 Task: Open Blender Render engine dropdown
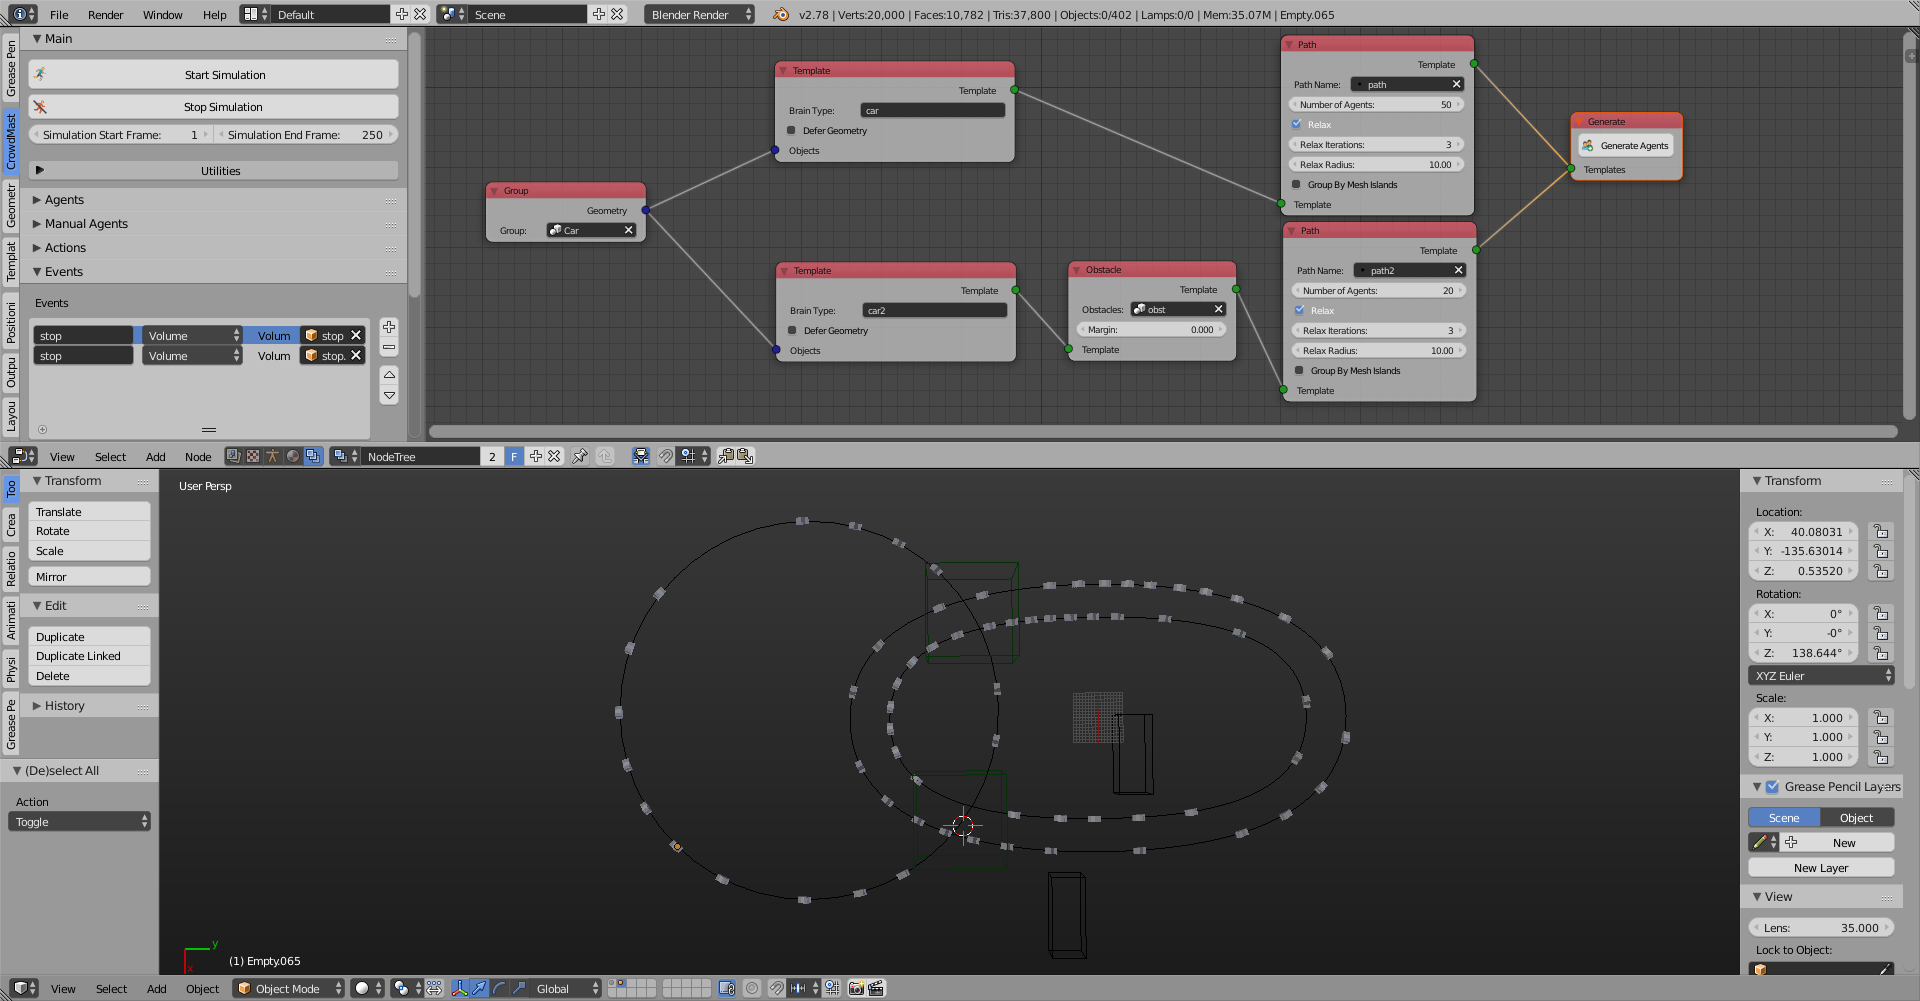point(699,15)
